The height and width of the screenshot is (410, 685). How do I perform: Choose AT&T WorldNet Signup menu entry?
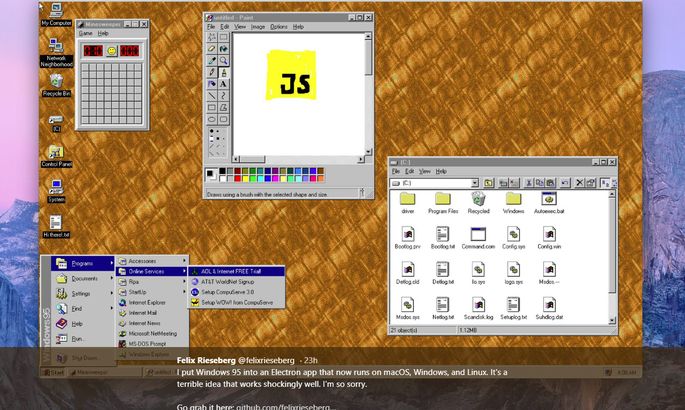click(x=236, y=282)
